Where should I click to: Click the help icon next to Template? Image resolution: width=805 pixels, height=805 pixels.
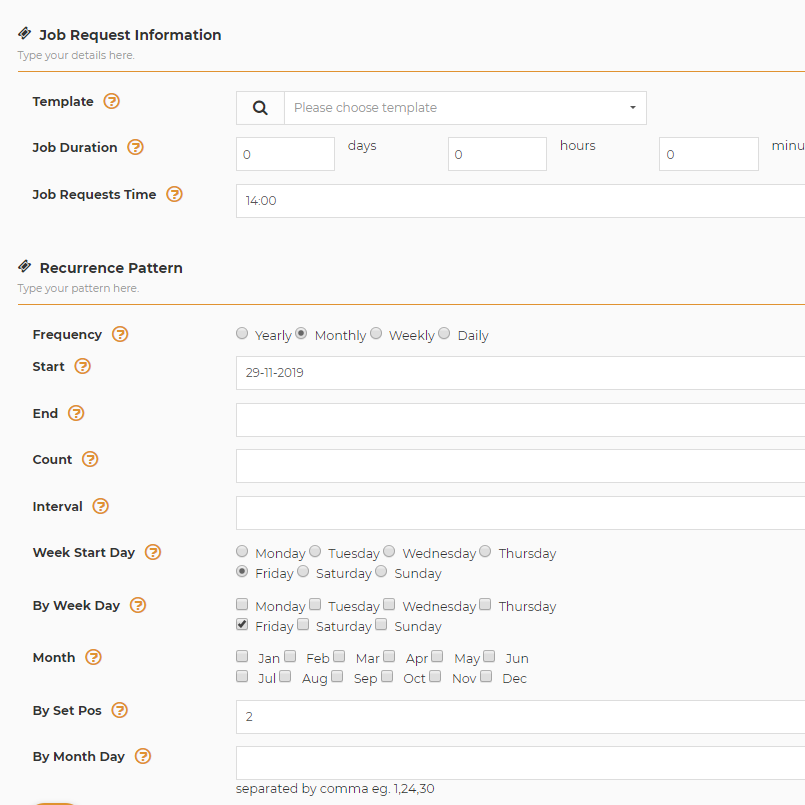pos(111,101)
